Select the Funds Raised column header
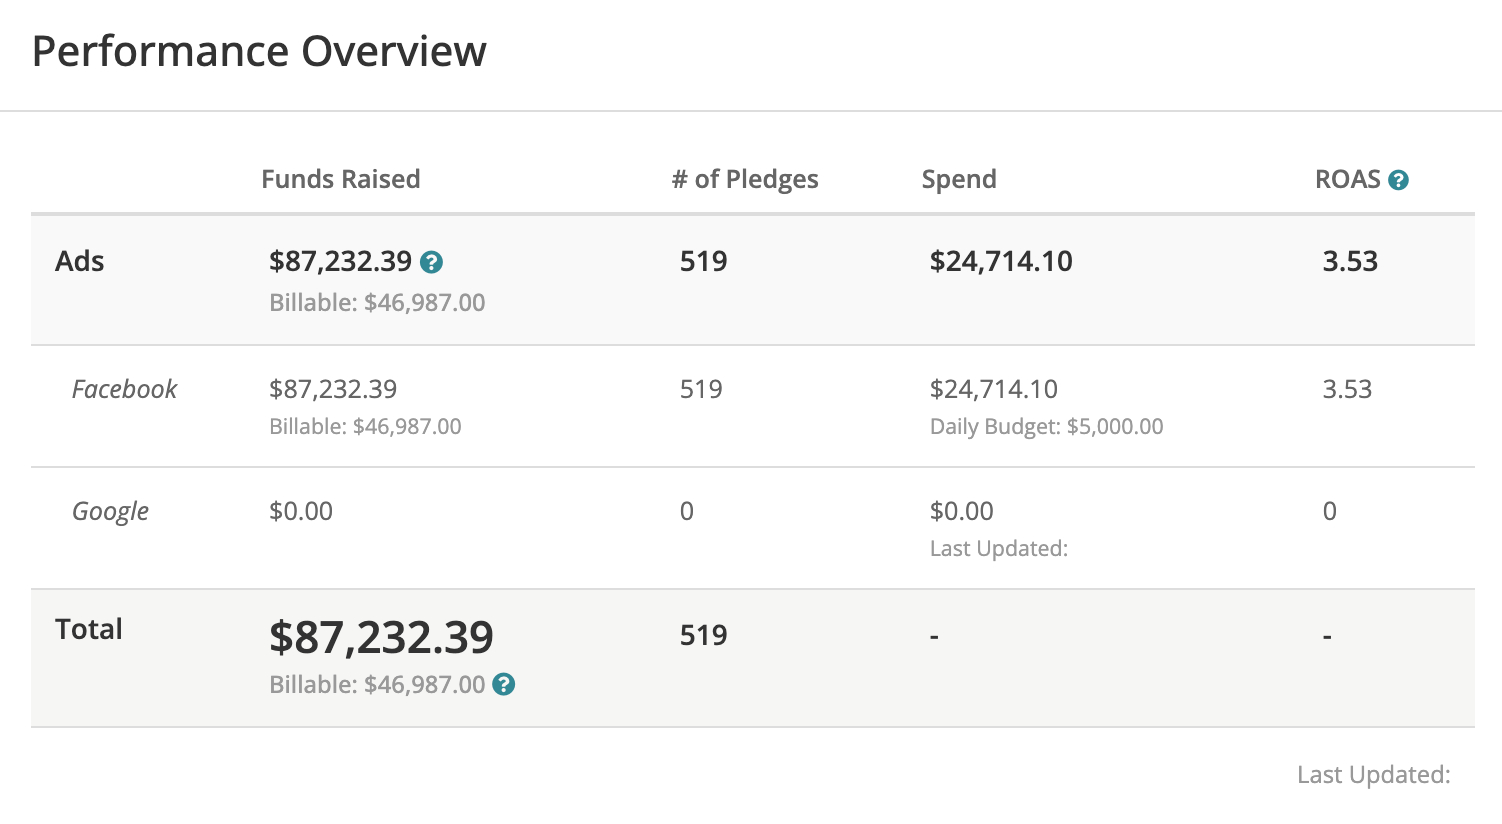 340,179
